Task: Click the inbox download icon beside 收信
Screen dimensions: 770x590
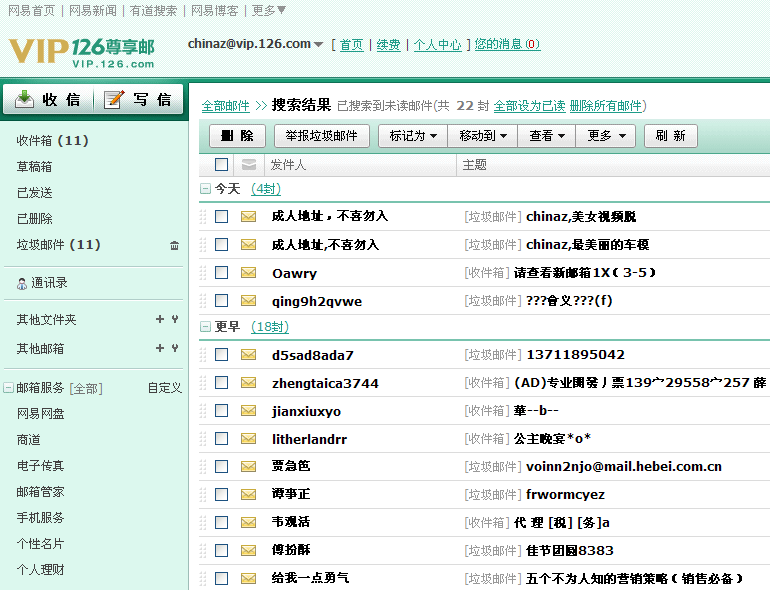Action: click(x=24, y=99)
